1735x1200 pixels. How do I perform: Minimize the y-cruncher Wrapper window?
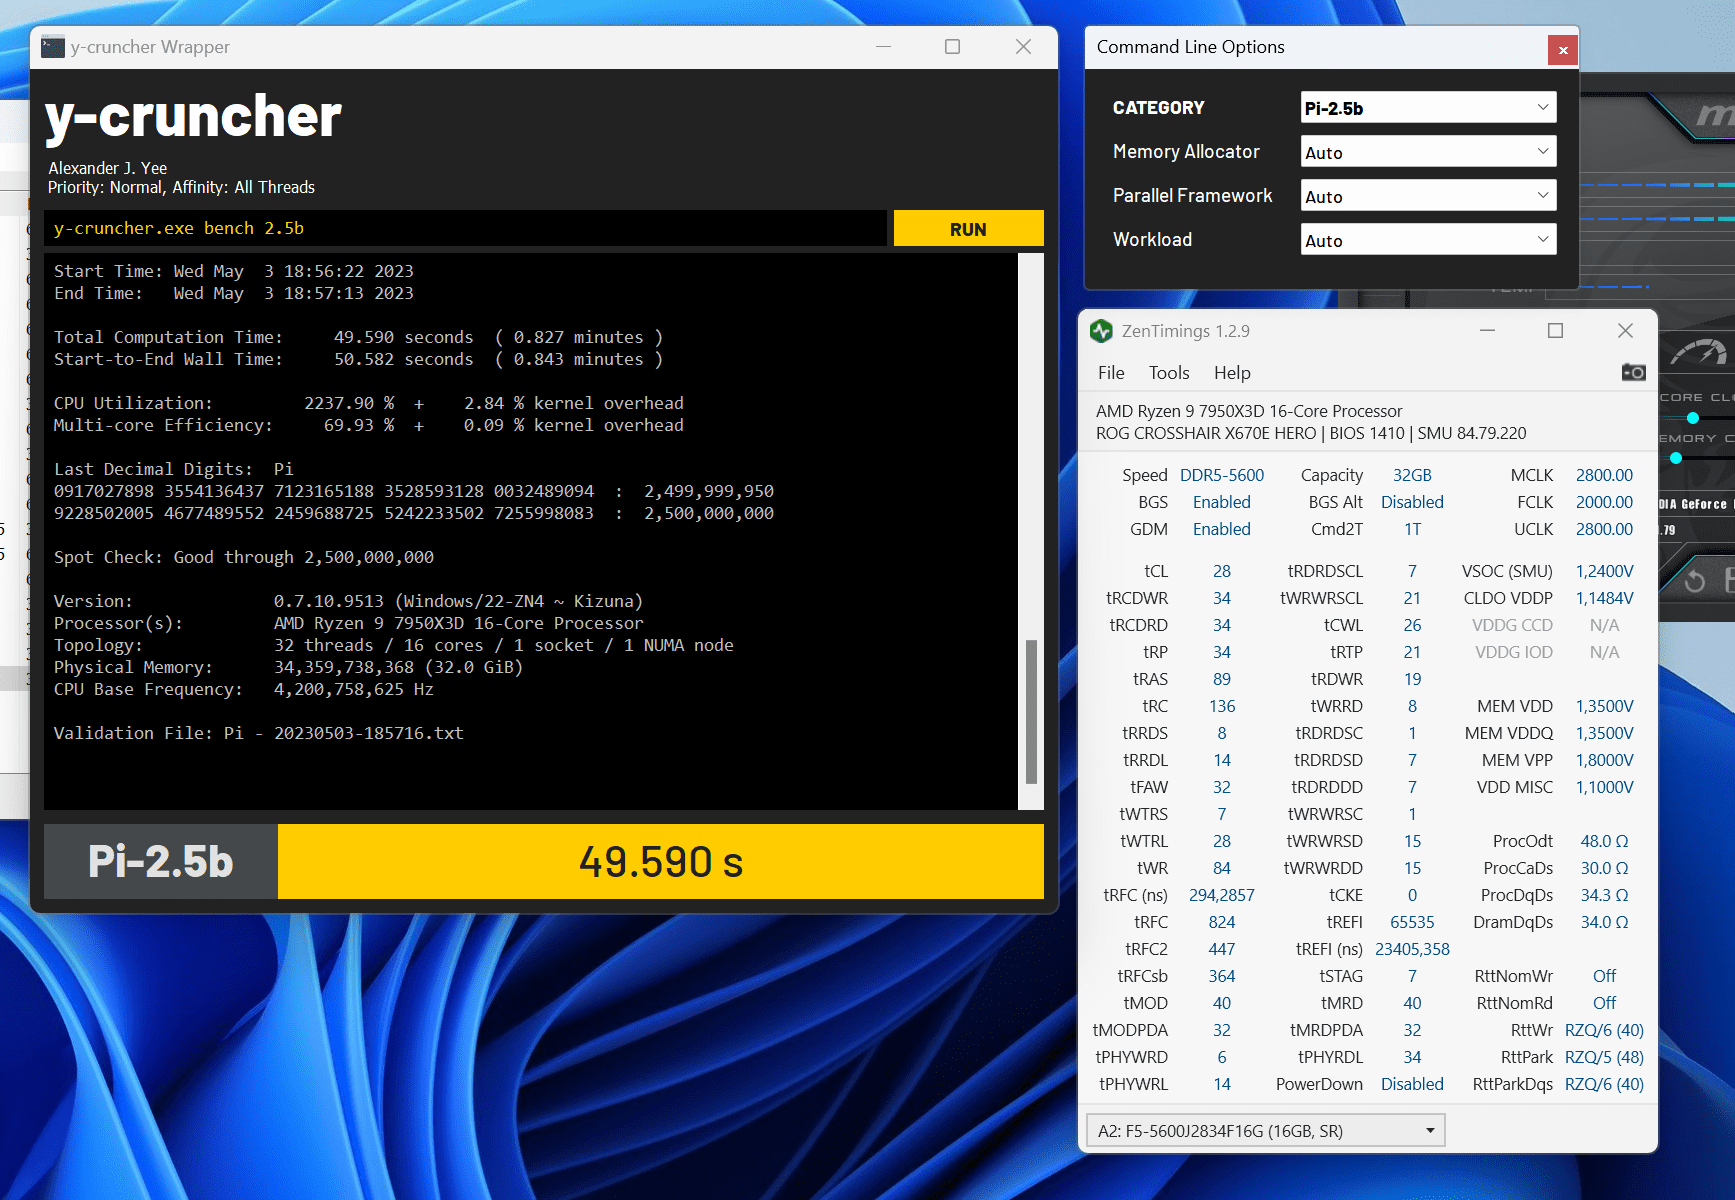click(x=883, y=47)
